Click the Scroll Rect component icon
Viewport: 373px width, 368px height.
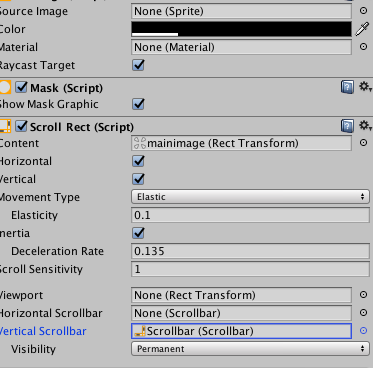tap(5, 126)
